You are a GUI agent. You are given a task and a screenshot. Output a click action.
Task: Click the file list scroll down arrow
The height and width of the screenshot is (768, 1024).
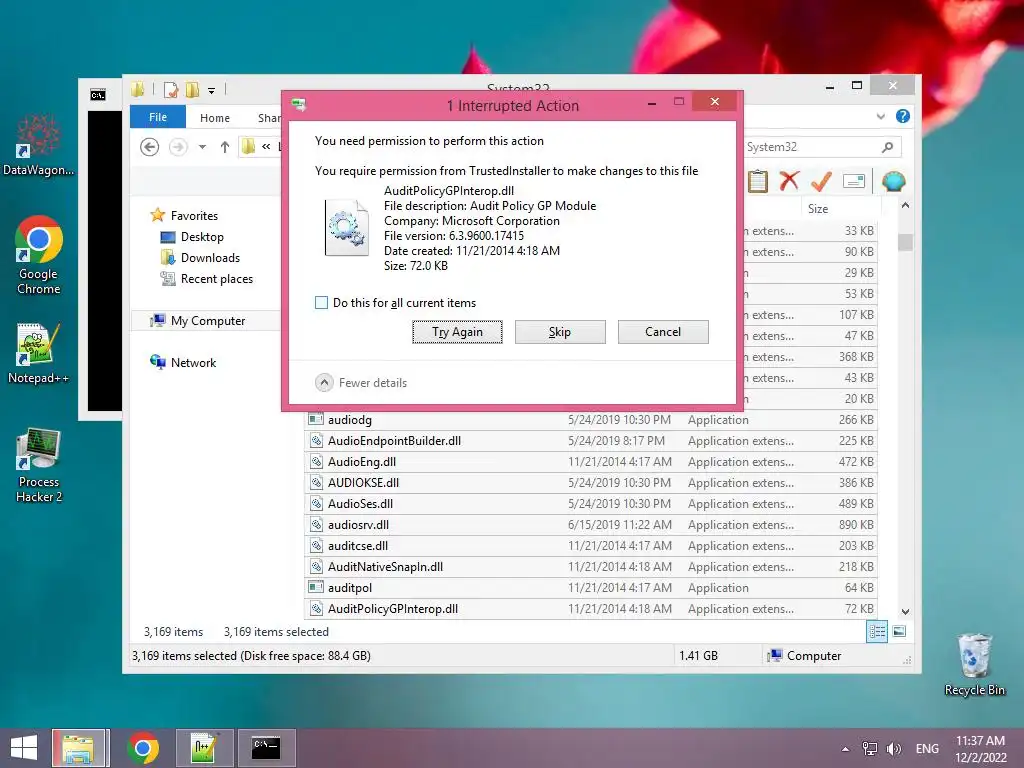click(905, 612)
